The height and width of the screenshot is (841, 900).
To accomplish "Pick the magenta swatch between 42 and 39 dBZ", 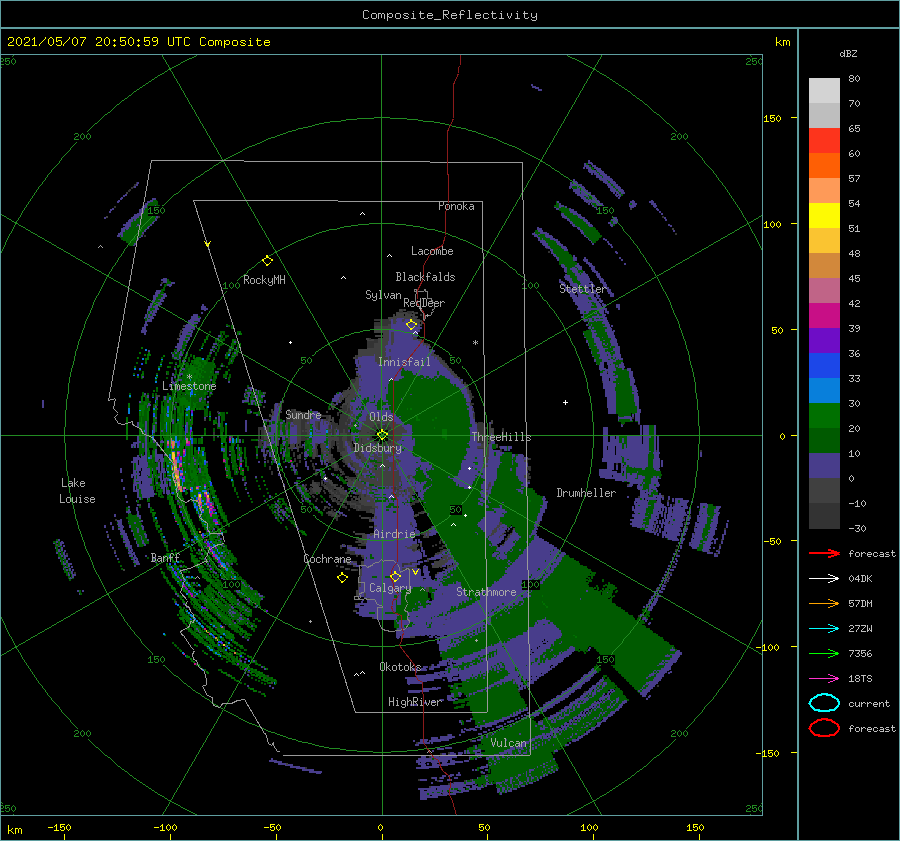I will (x=824, y=316).
